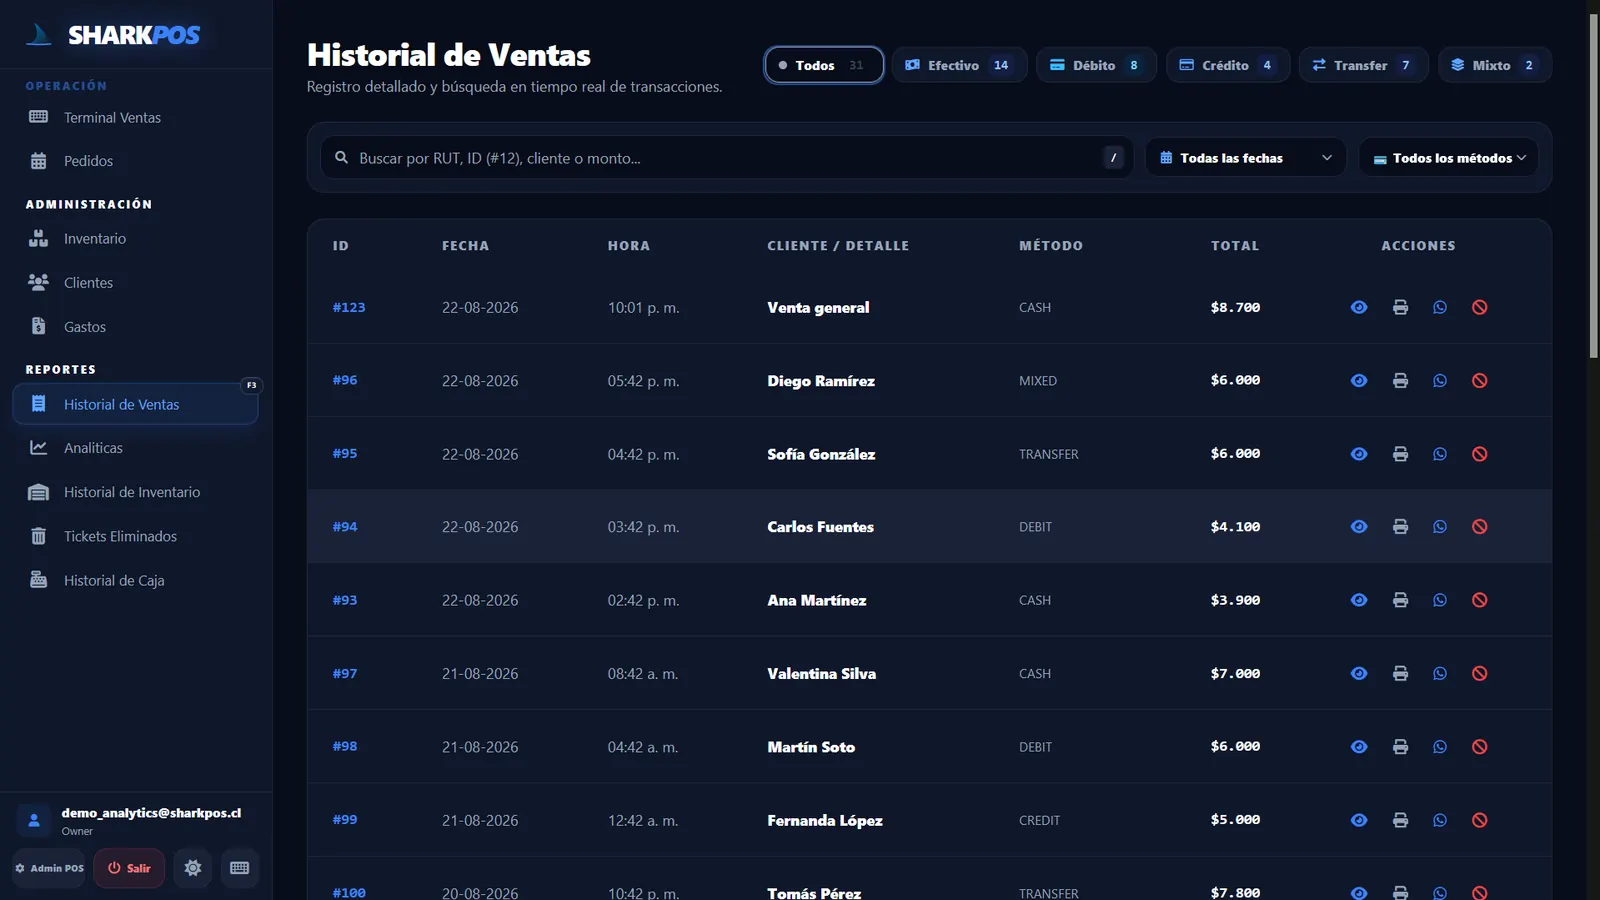1600x900 pixels.
Task: Share sale #98 Martín Soto via WhatsApp
Action: [1440, 747]
